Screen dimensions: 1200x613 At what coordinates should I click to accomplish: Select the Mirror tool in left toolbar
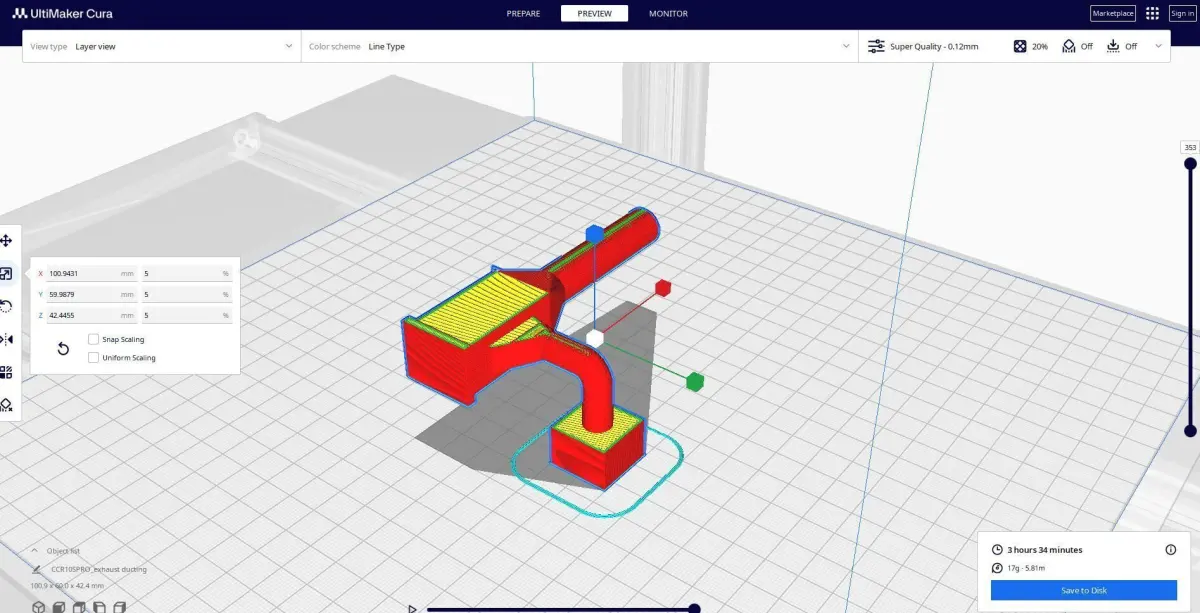click(x=6, y=339)
